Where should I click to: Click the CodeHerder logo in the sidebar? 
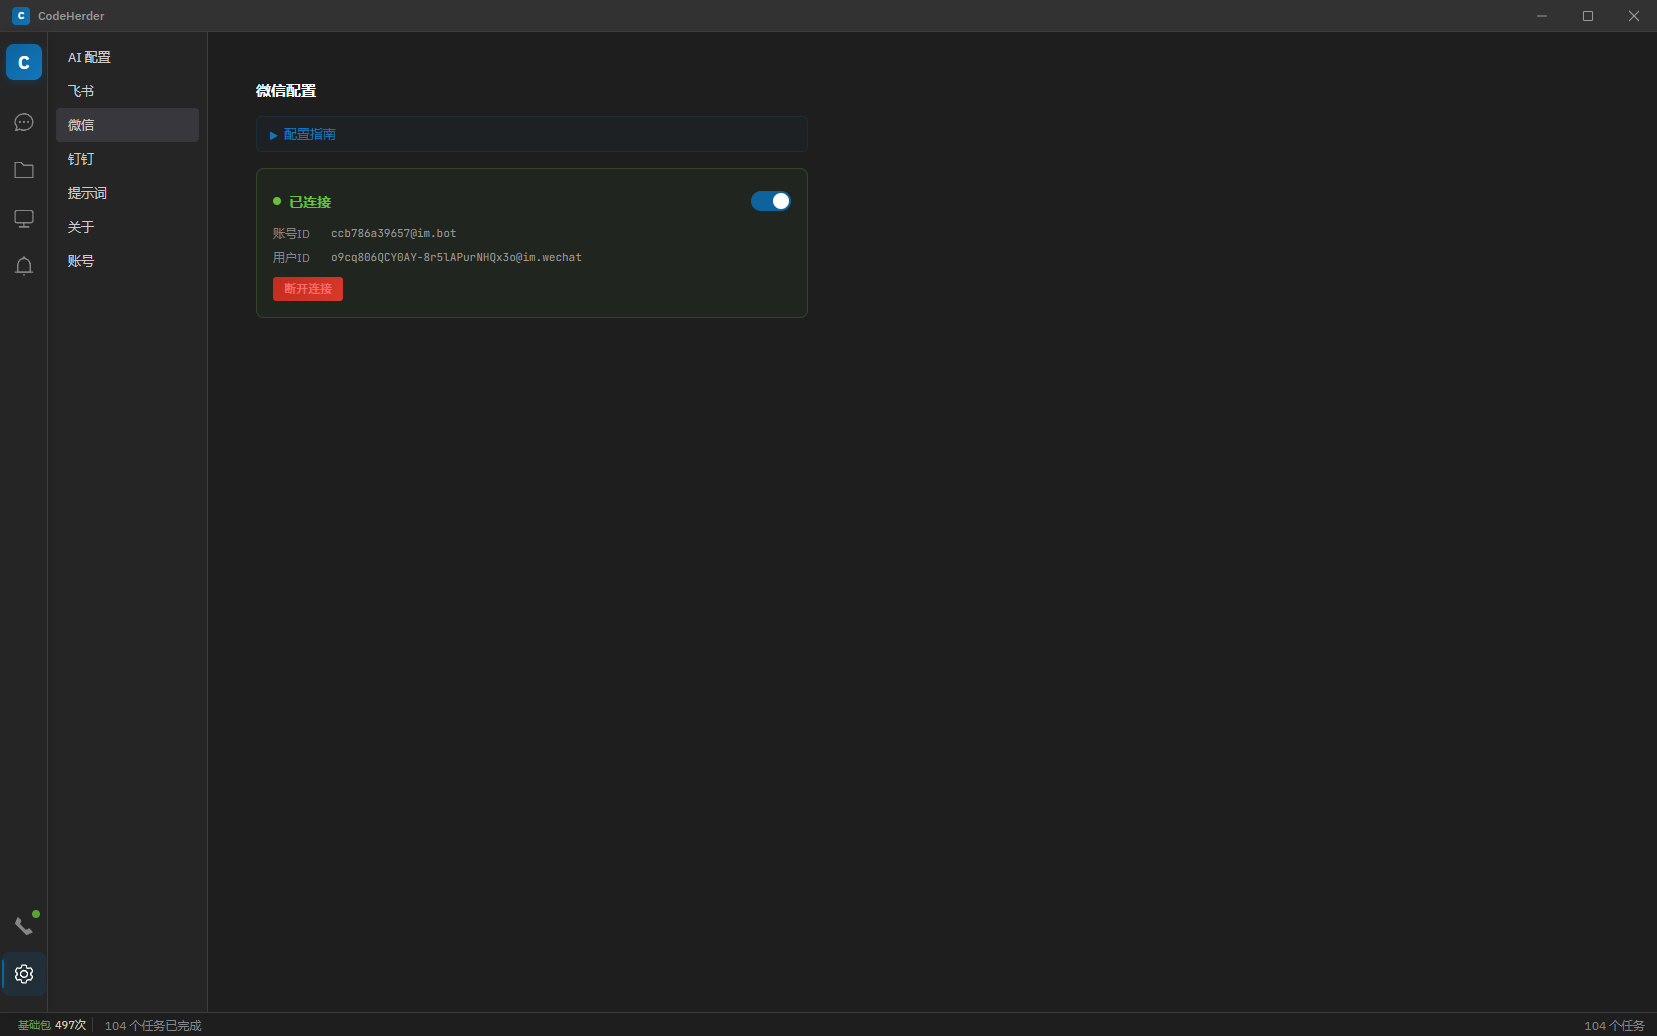pyautogui.click(x=24, y=62)
